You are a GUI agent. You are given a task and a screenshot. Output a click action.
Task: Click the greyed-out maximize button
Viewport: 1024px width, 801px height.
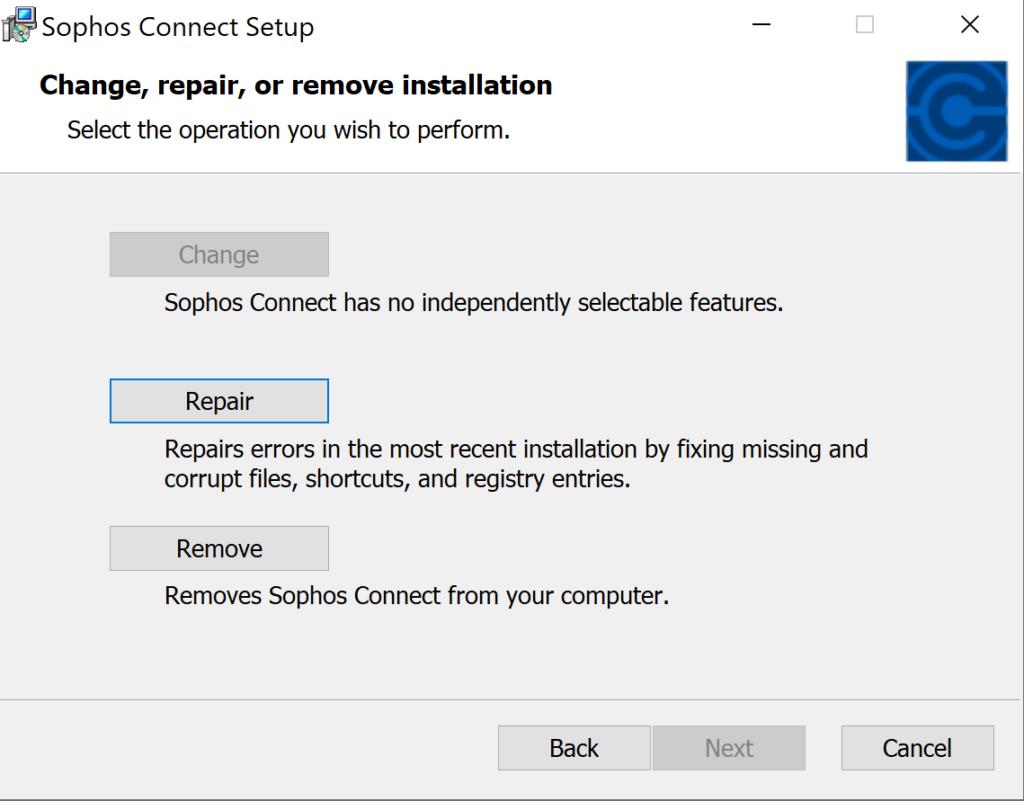pyautogui.click(x=865, y=26)
